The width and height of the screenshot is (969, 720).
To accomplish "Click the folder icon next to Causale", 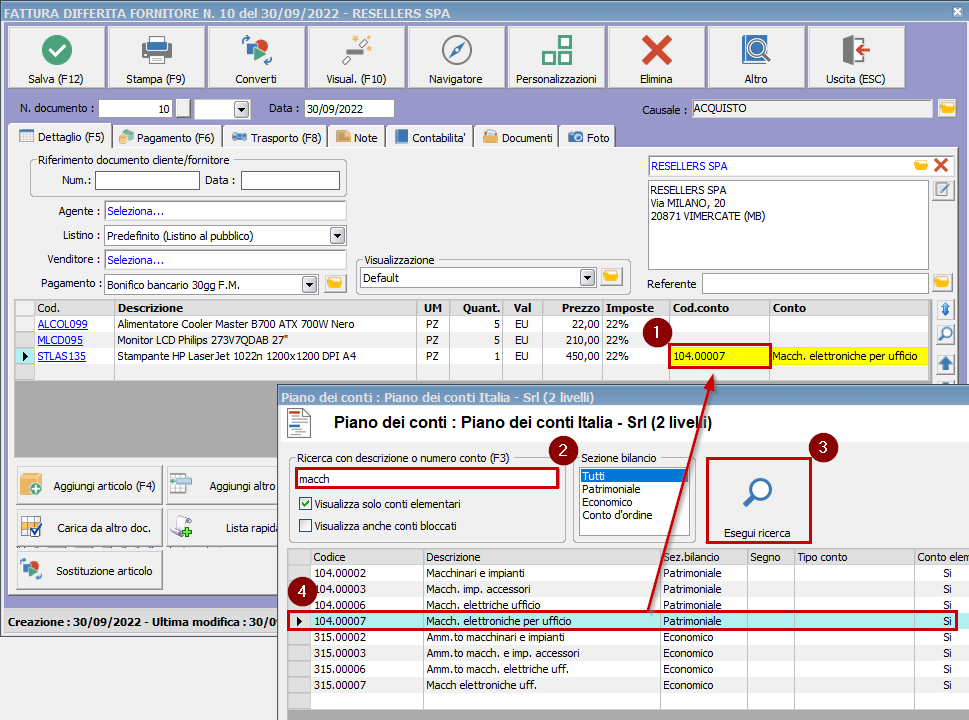I will coord(946,108).
